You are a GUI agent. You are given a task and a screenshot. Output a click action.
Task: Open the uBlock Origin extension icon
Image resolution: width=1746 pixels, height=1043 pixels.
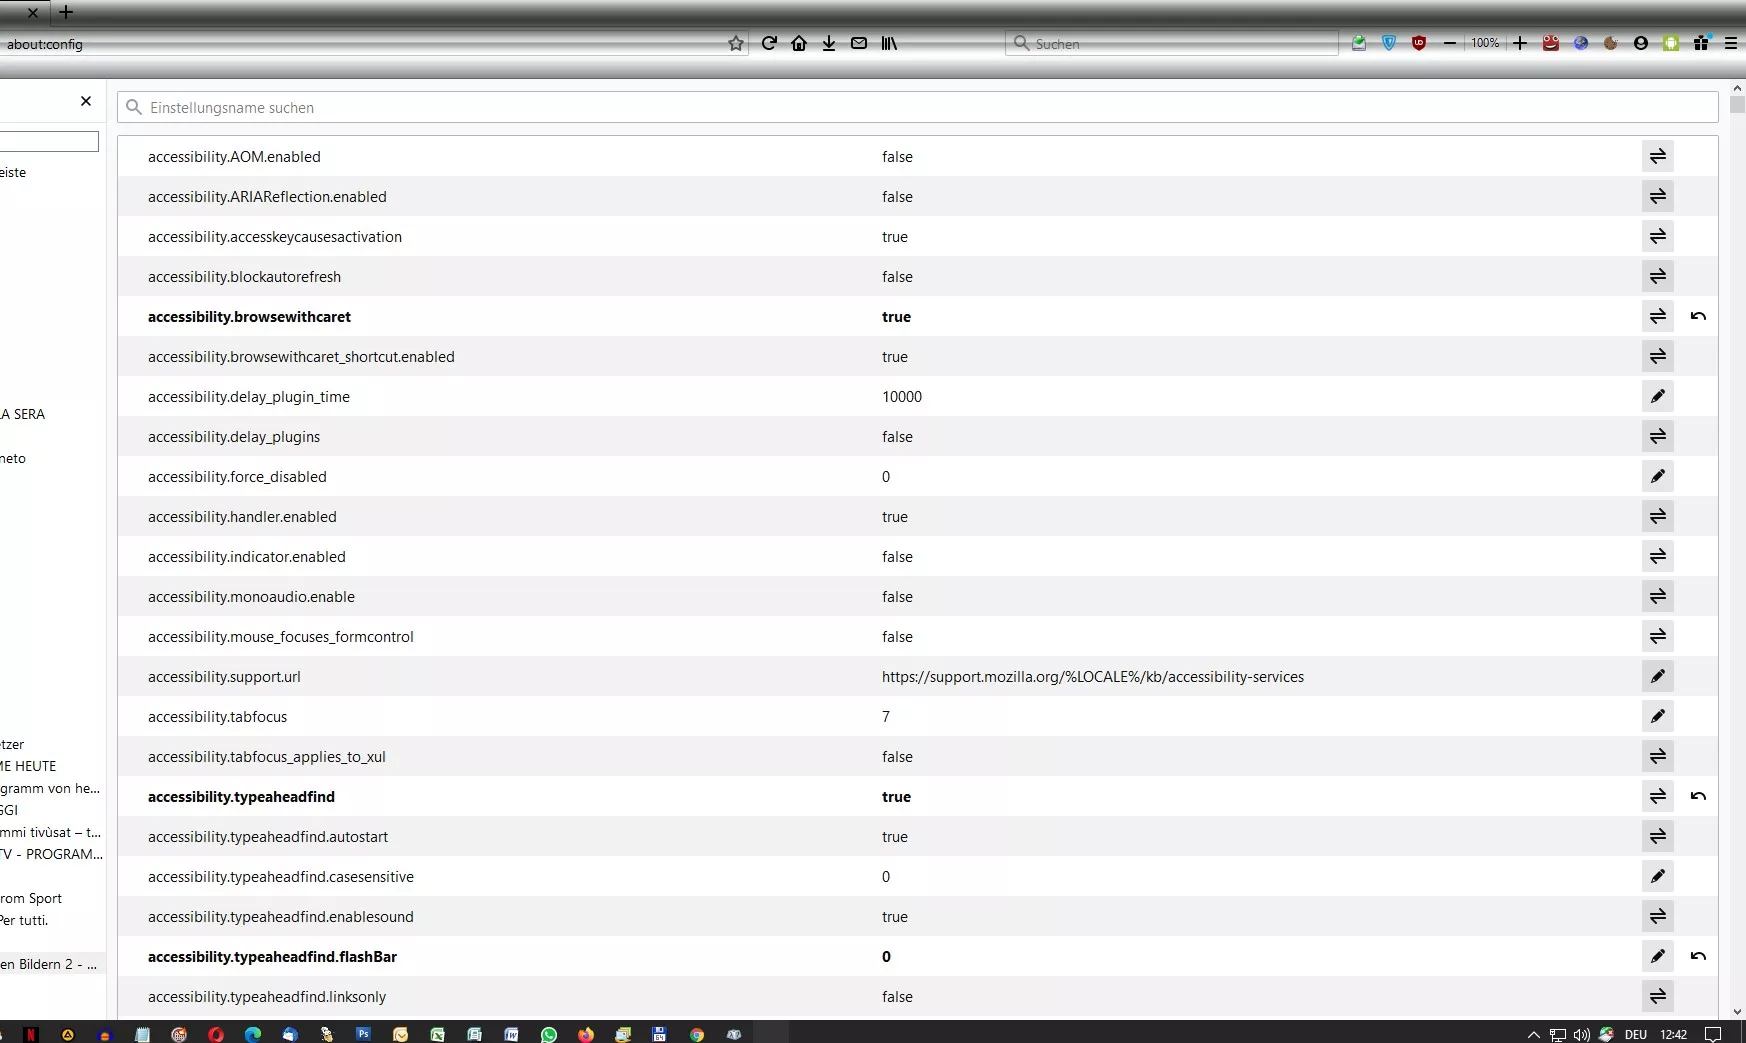[x=1419, y=43]
